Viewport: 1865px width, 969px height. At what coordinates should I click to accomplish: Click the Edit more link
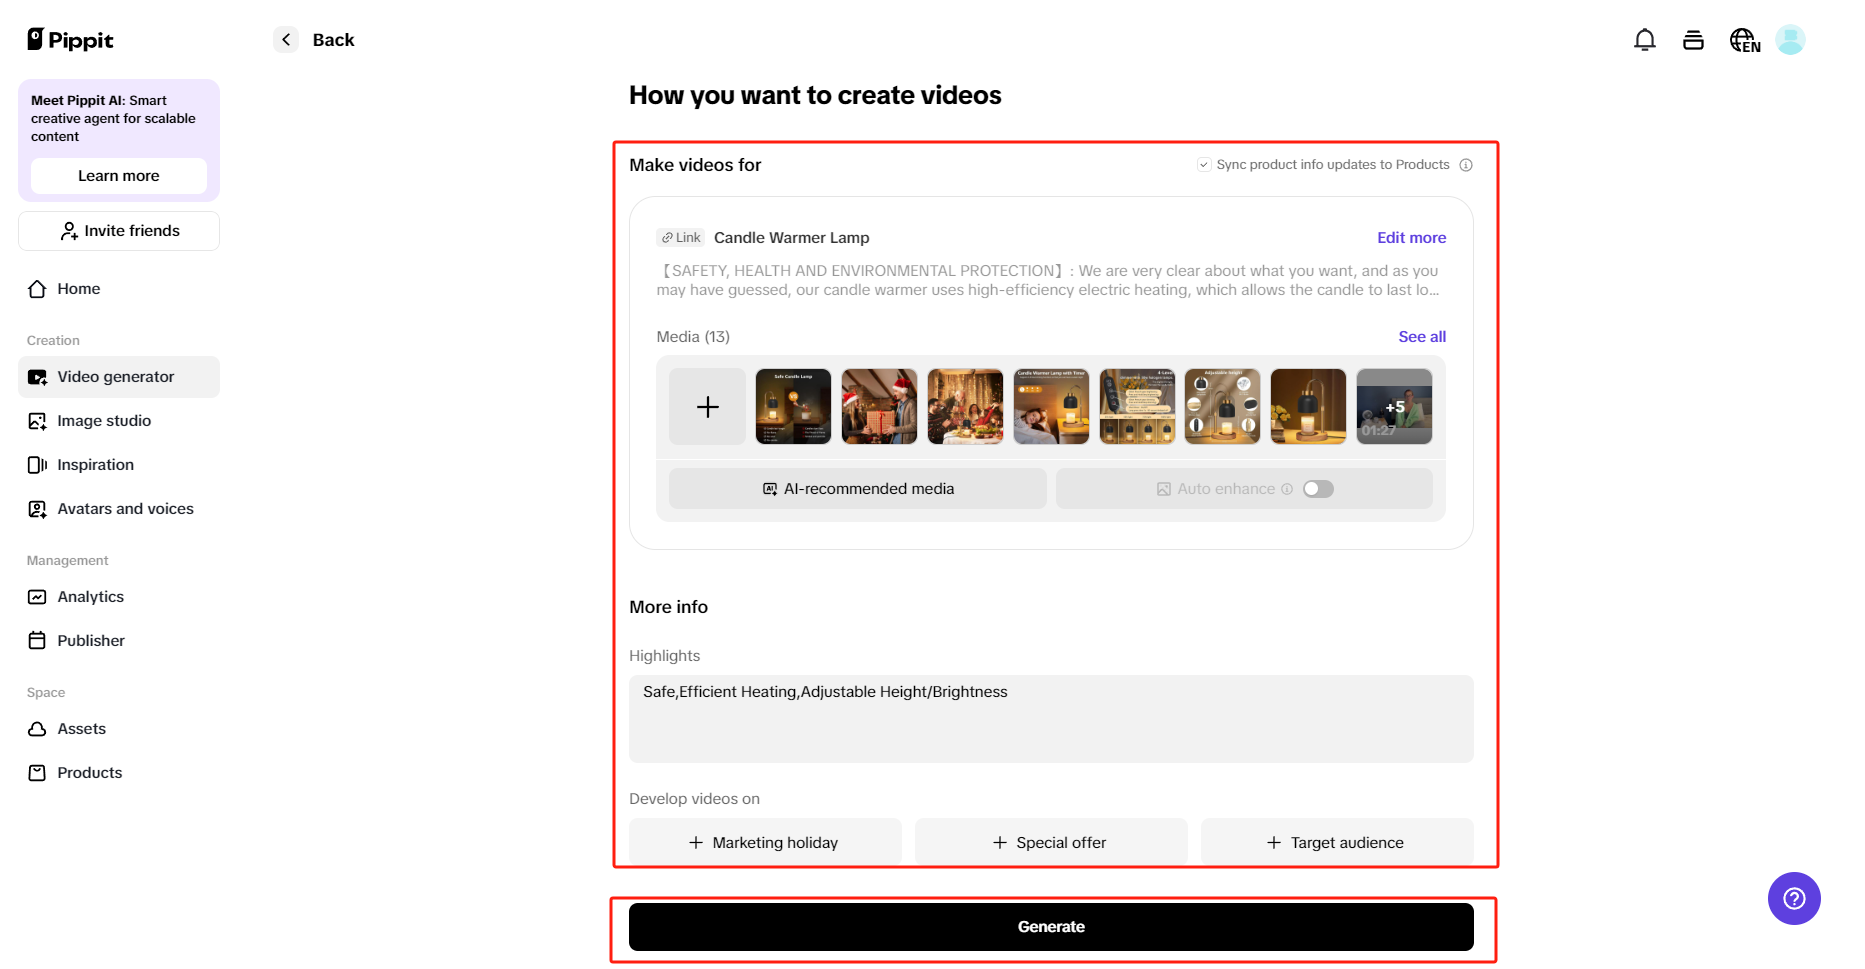click(1411, 238)
